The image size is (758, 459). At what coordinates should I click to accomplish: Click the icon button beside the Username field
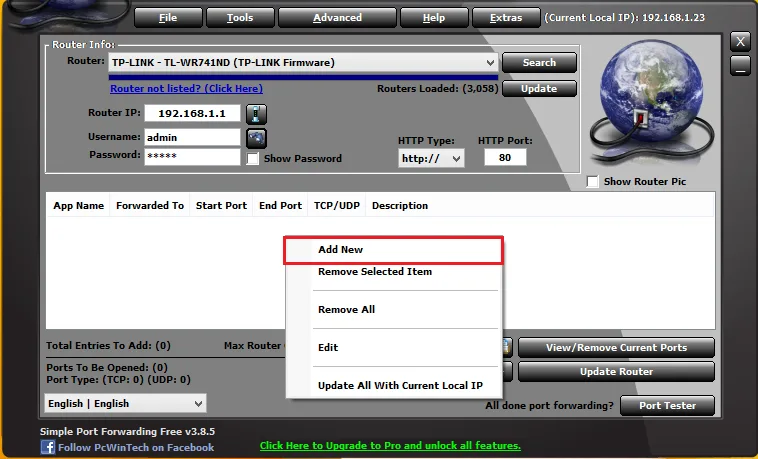tap(256, 138)
